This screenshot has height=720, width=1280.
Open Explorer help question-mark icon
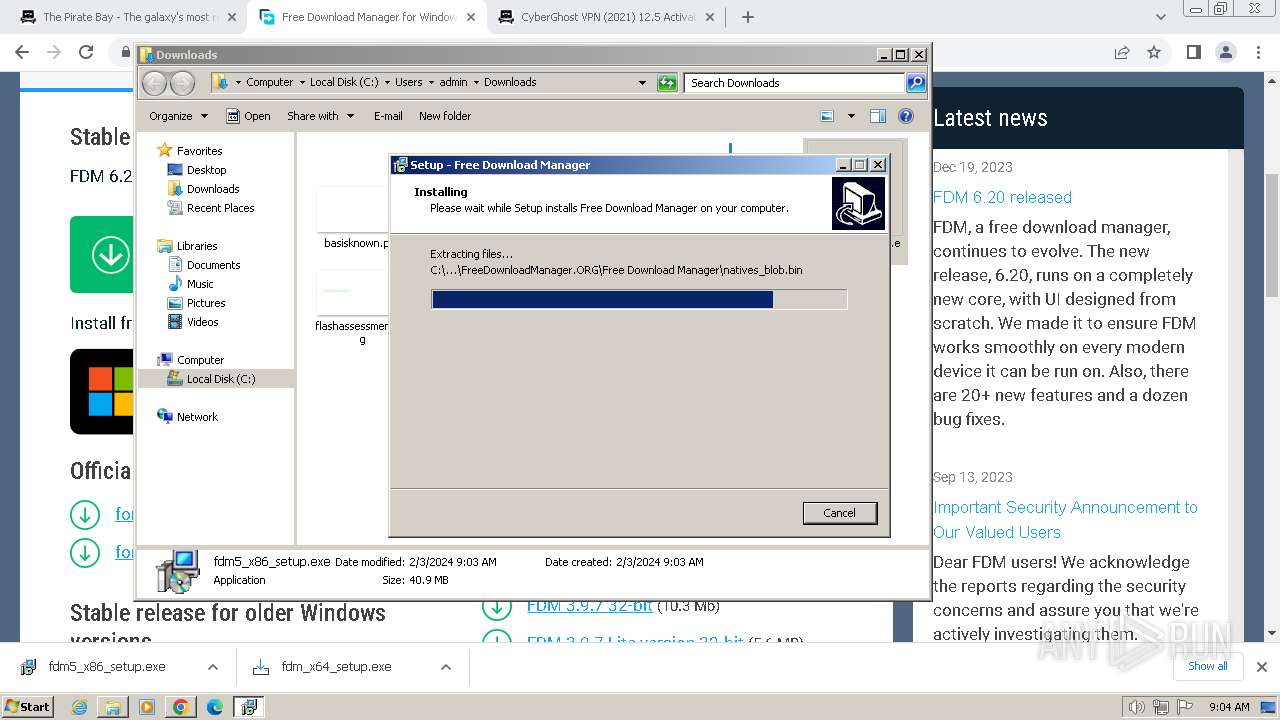click(x=906, y=116)
